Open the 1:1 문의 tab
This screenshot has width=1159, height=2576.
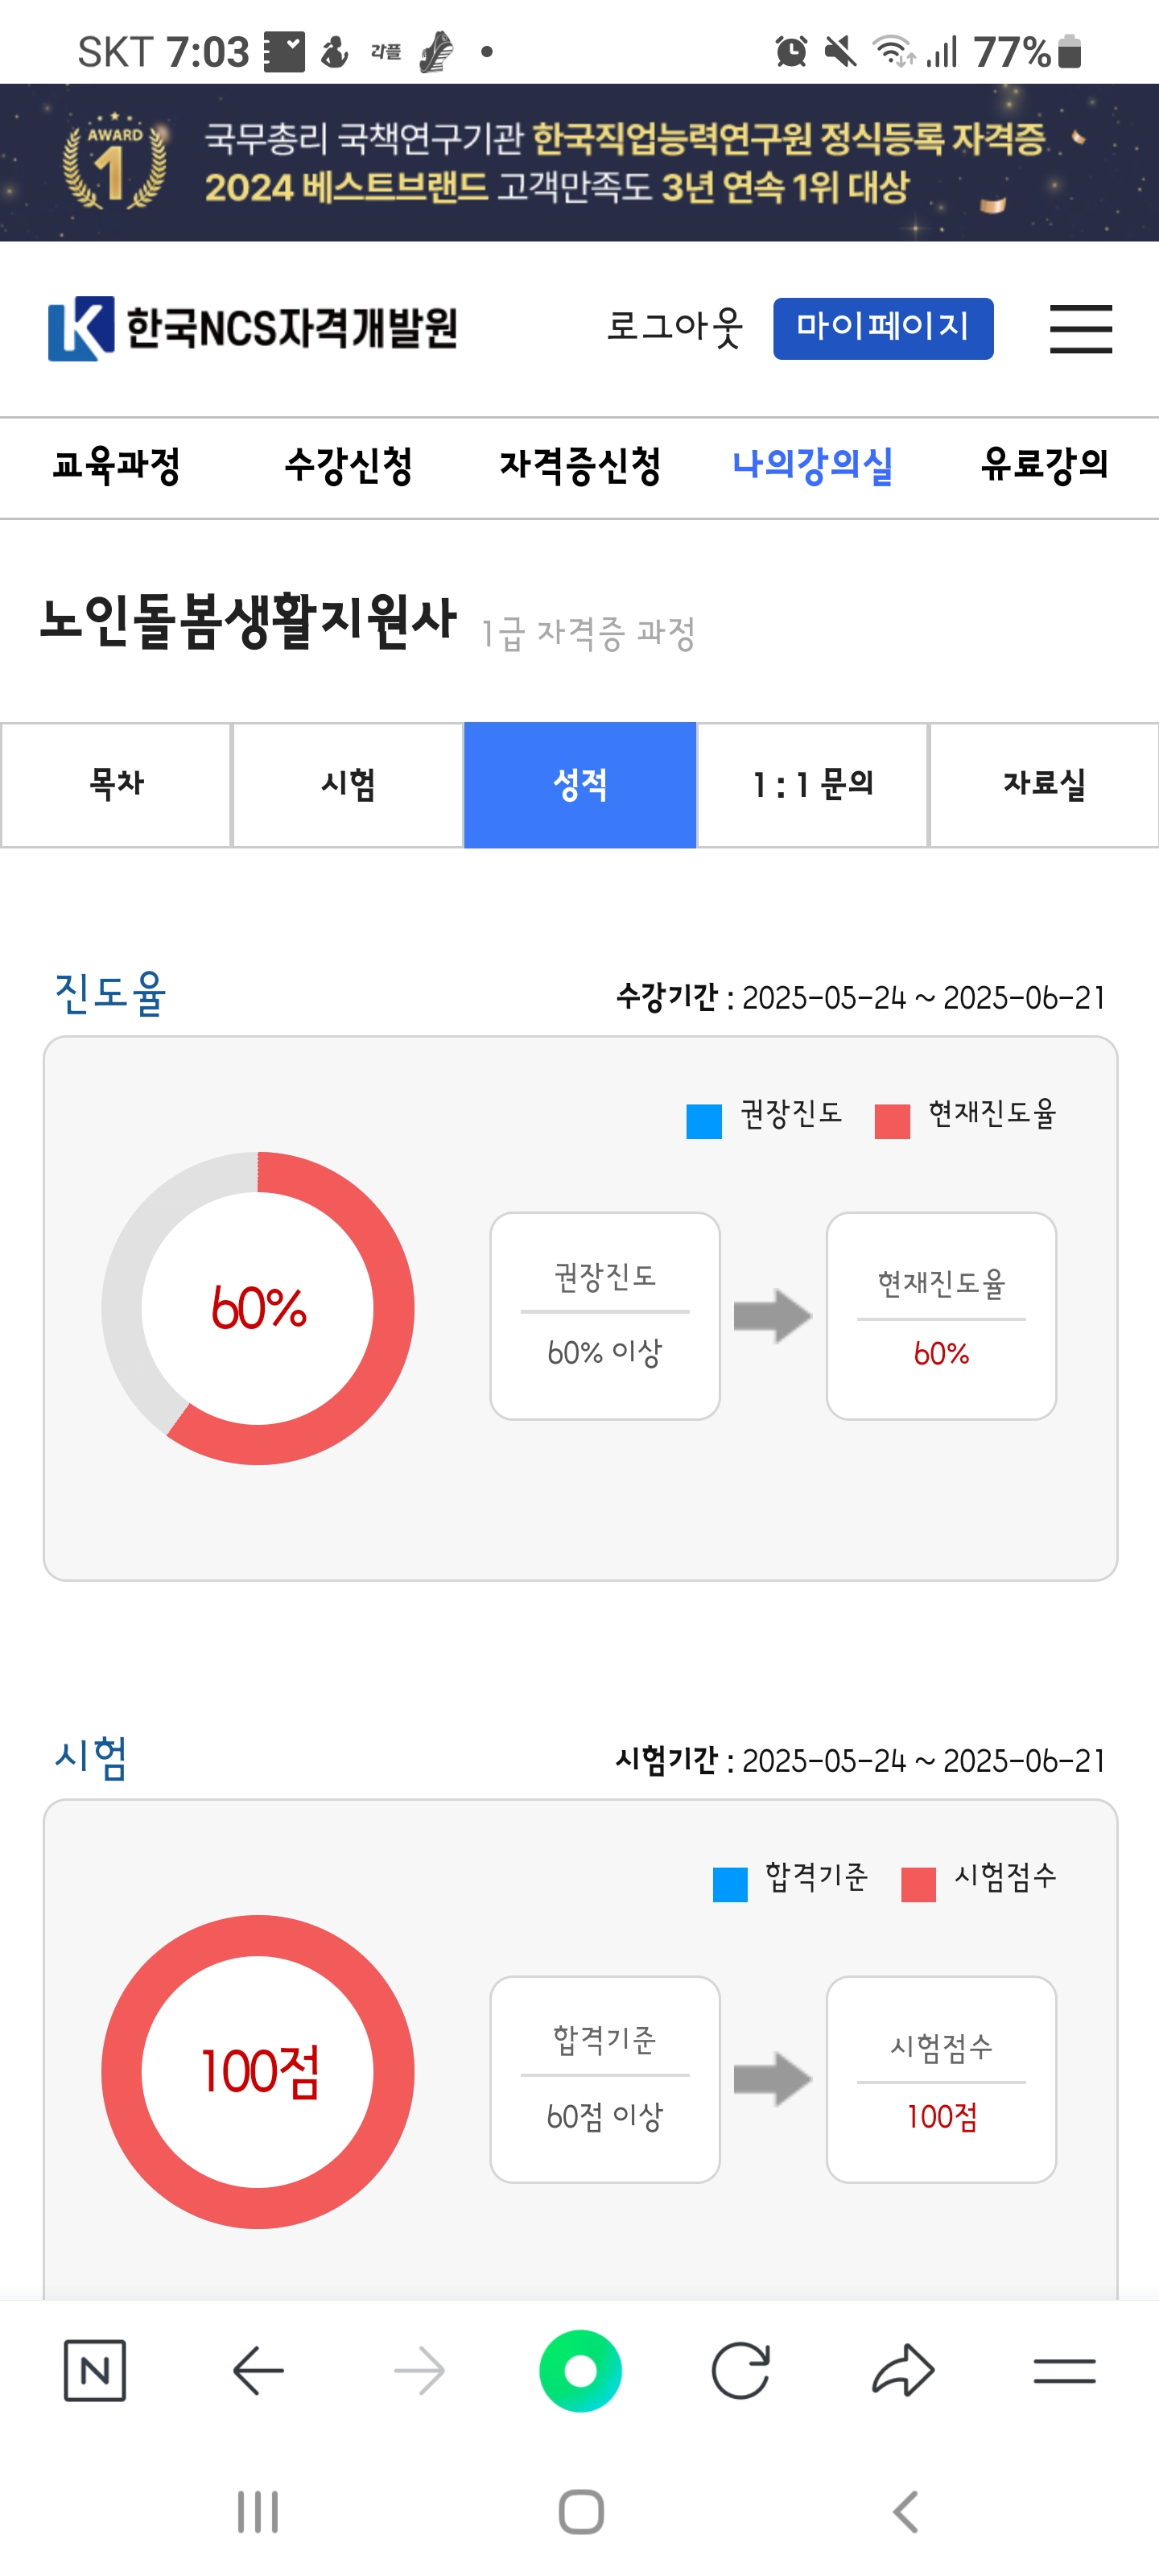[812, 785]
